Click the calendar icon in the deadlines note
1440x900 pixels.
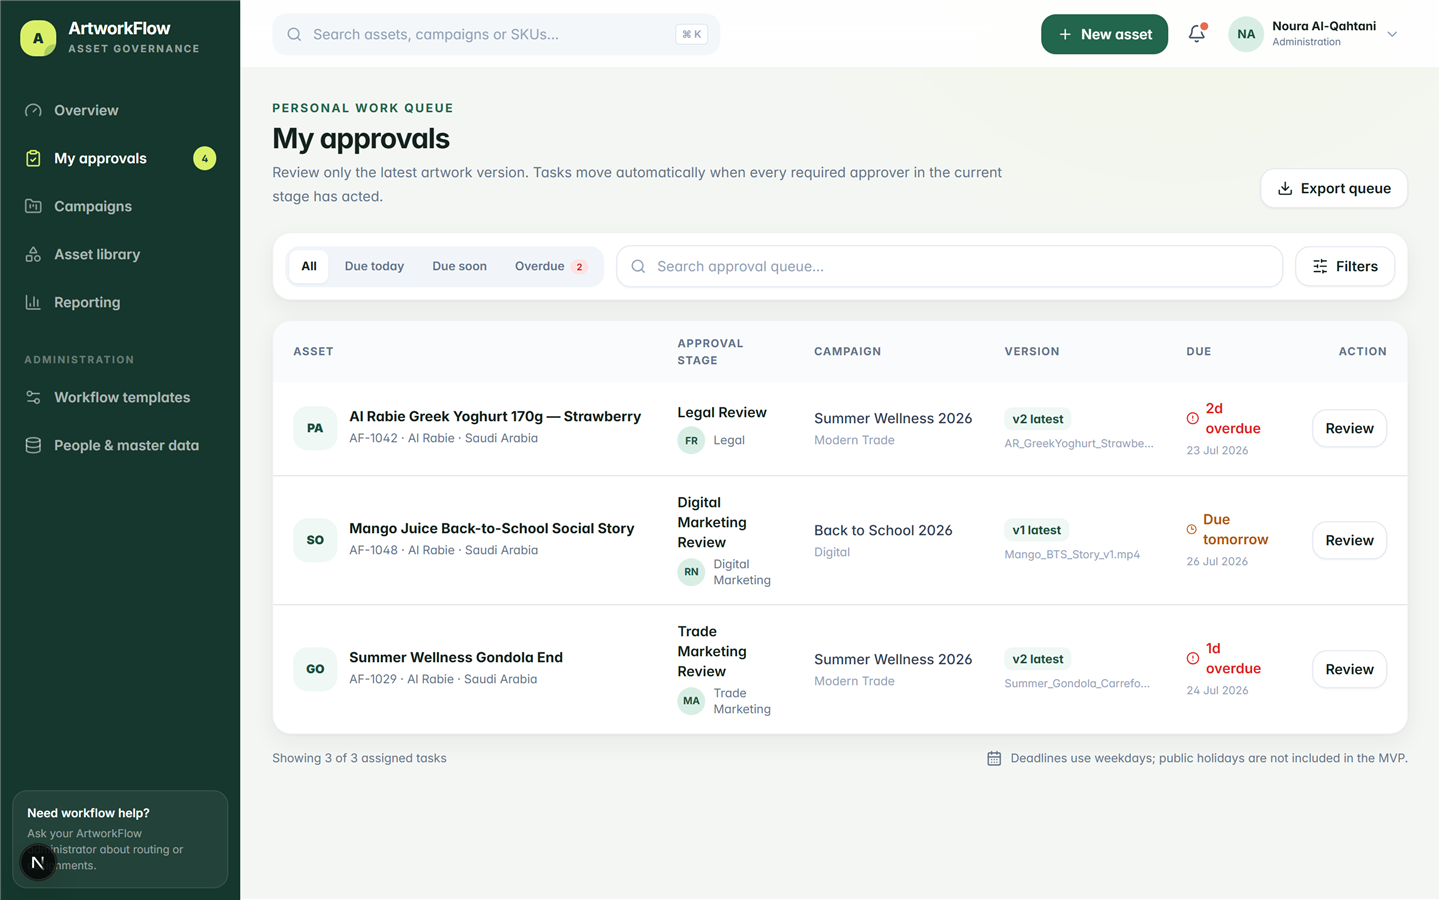pyautogui.click(x=994, y=758)
